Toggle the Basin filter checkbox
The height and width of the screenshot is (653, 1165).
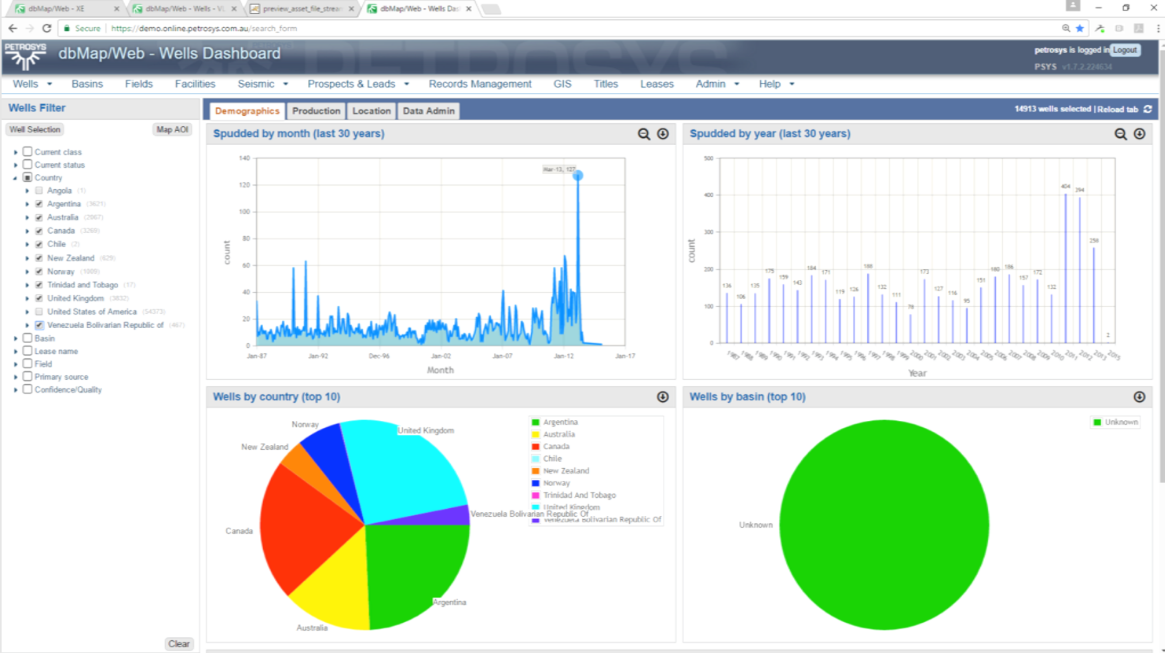[27, 338]
